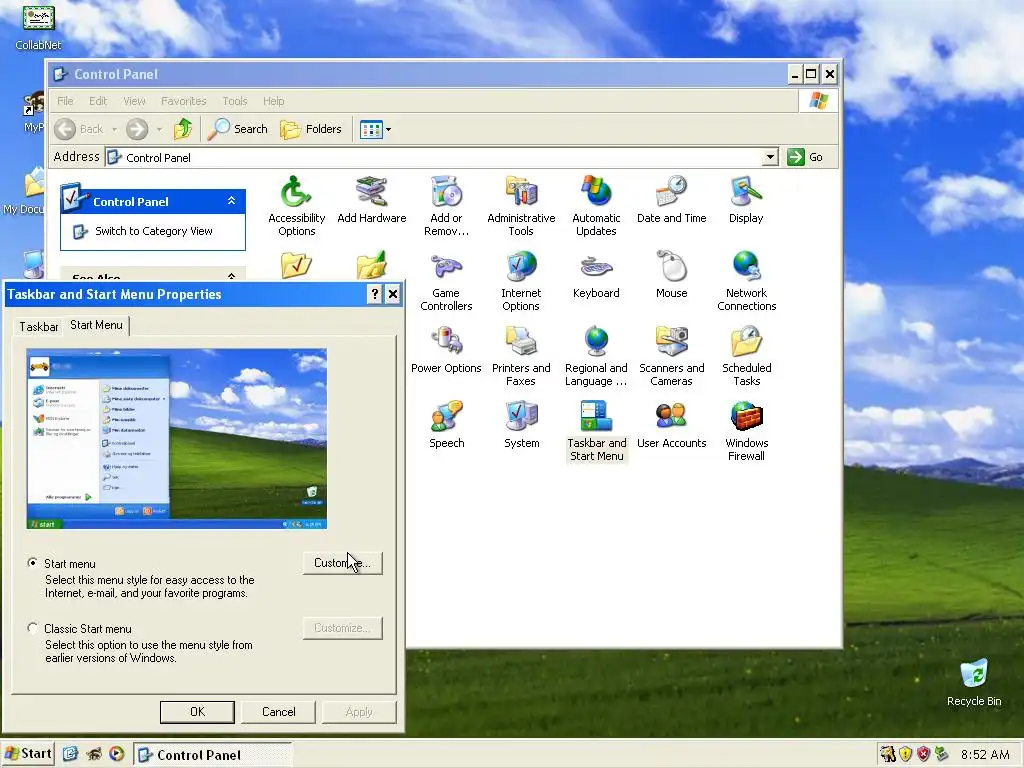1024x768 pixels.
Task: Expand the Back history dropdown arrow
Action: (114, 129)
